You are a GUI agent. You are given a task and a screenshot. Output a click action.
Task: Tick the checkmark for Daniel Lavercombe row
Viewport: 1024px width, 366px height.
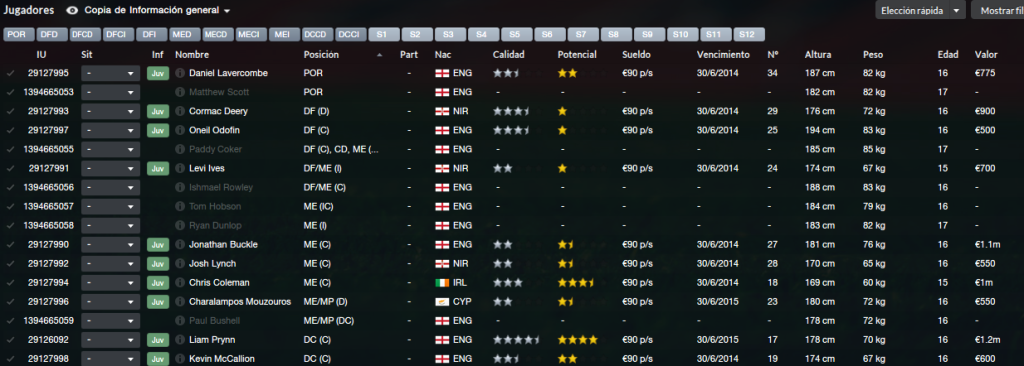pos(10,73)
